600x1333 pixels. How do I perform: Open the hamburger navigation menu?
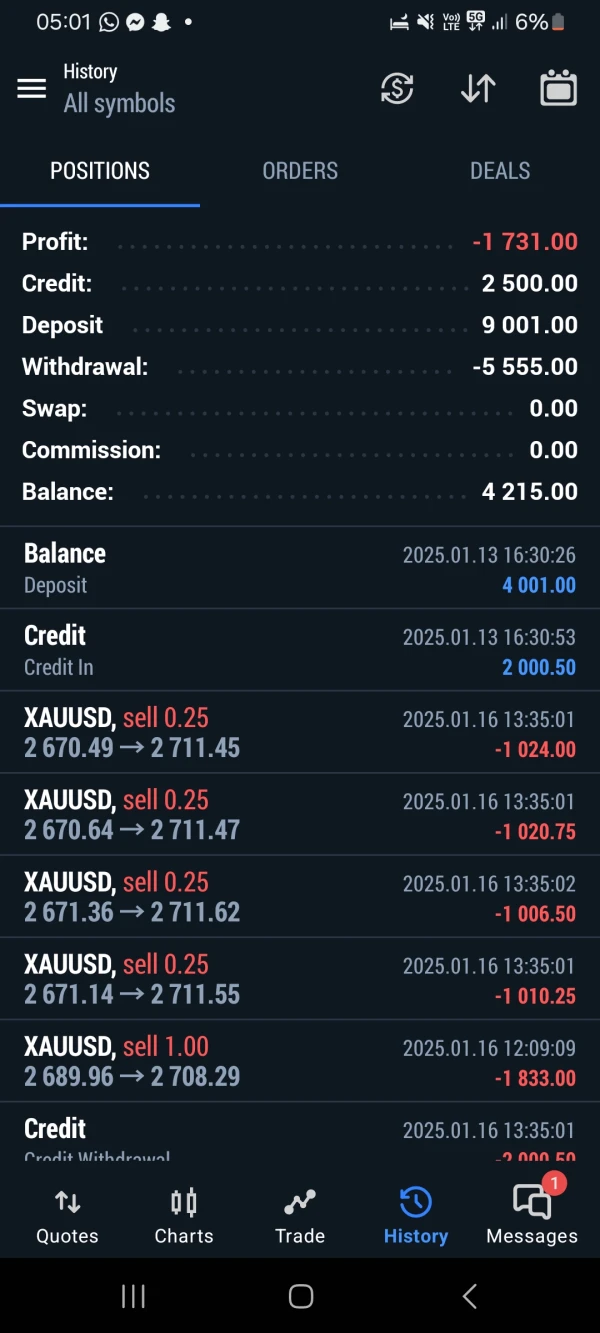[32, 89]
